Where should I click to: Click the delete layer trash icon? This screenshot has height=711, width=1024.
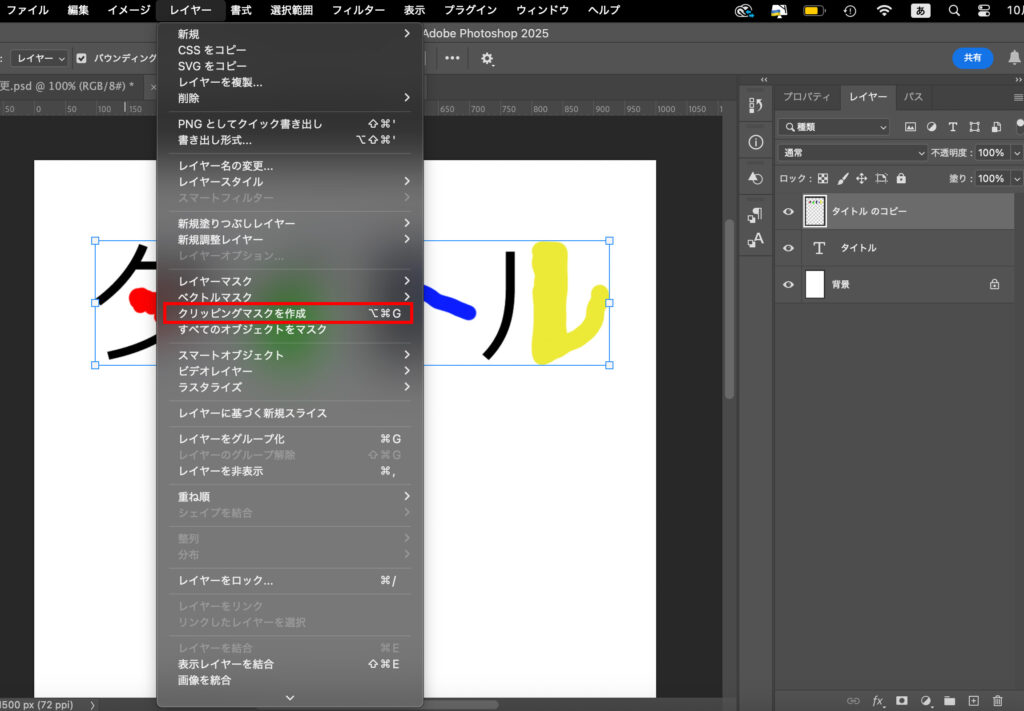coord(997,701)
